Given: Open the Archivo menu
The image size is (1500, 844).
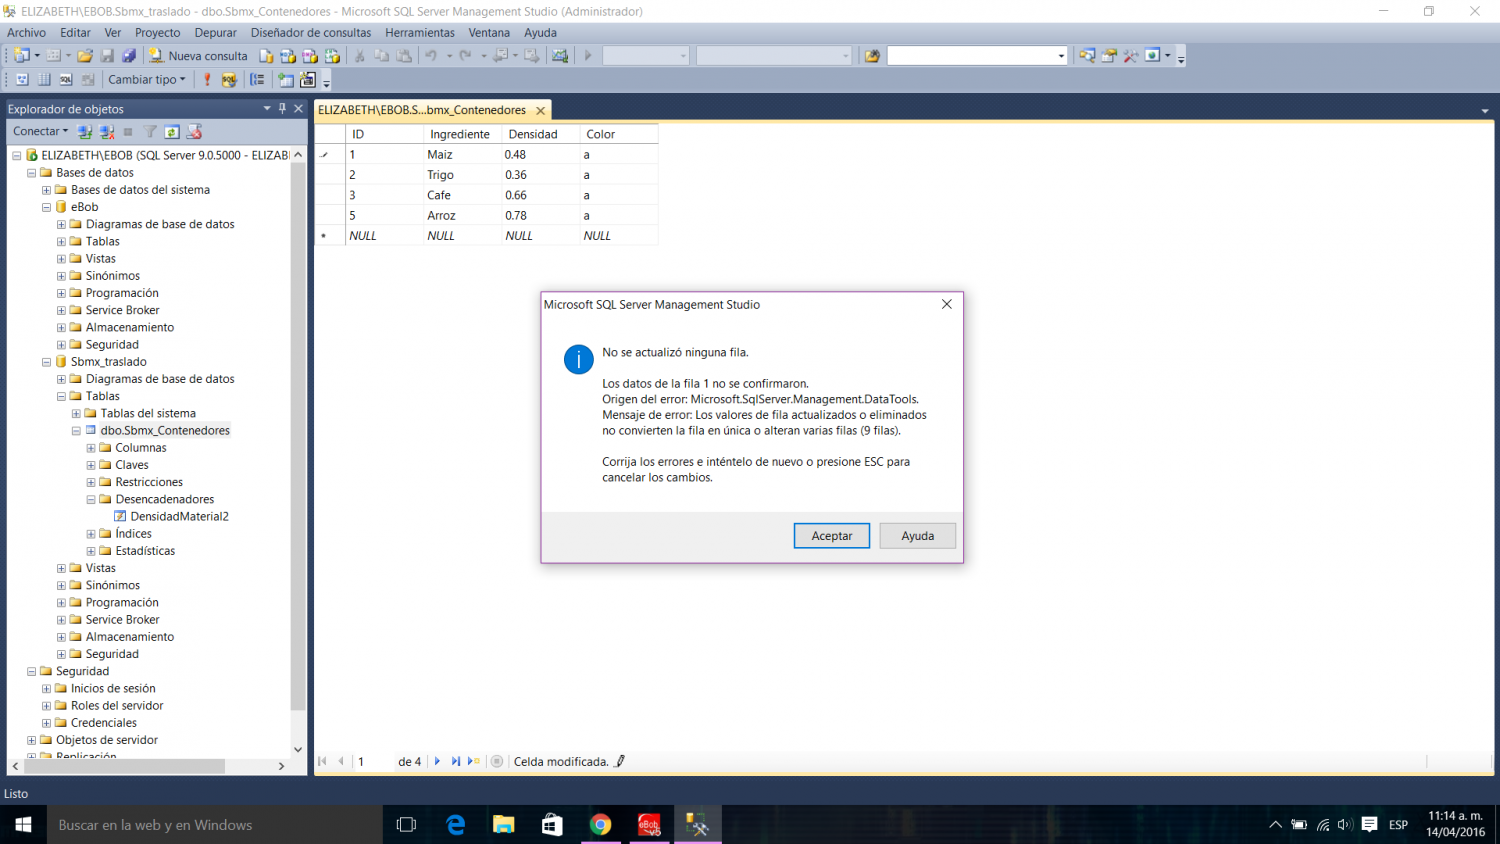Looking at the screenshot, I should [x=27, y=33].
